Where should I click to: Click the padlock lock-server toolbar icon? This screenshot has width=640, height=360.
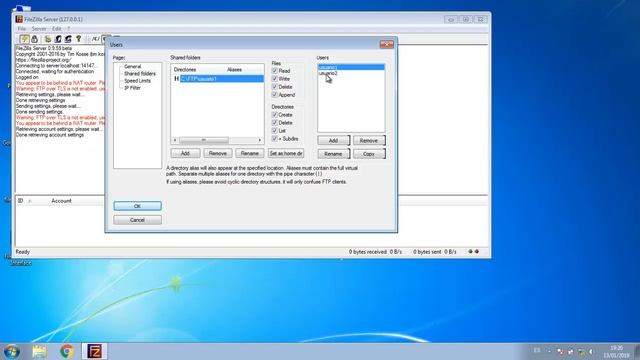[x=35, y=39]
